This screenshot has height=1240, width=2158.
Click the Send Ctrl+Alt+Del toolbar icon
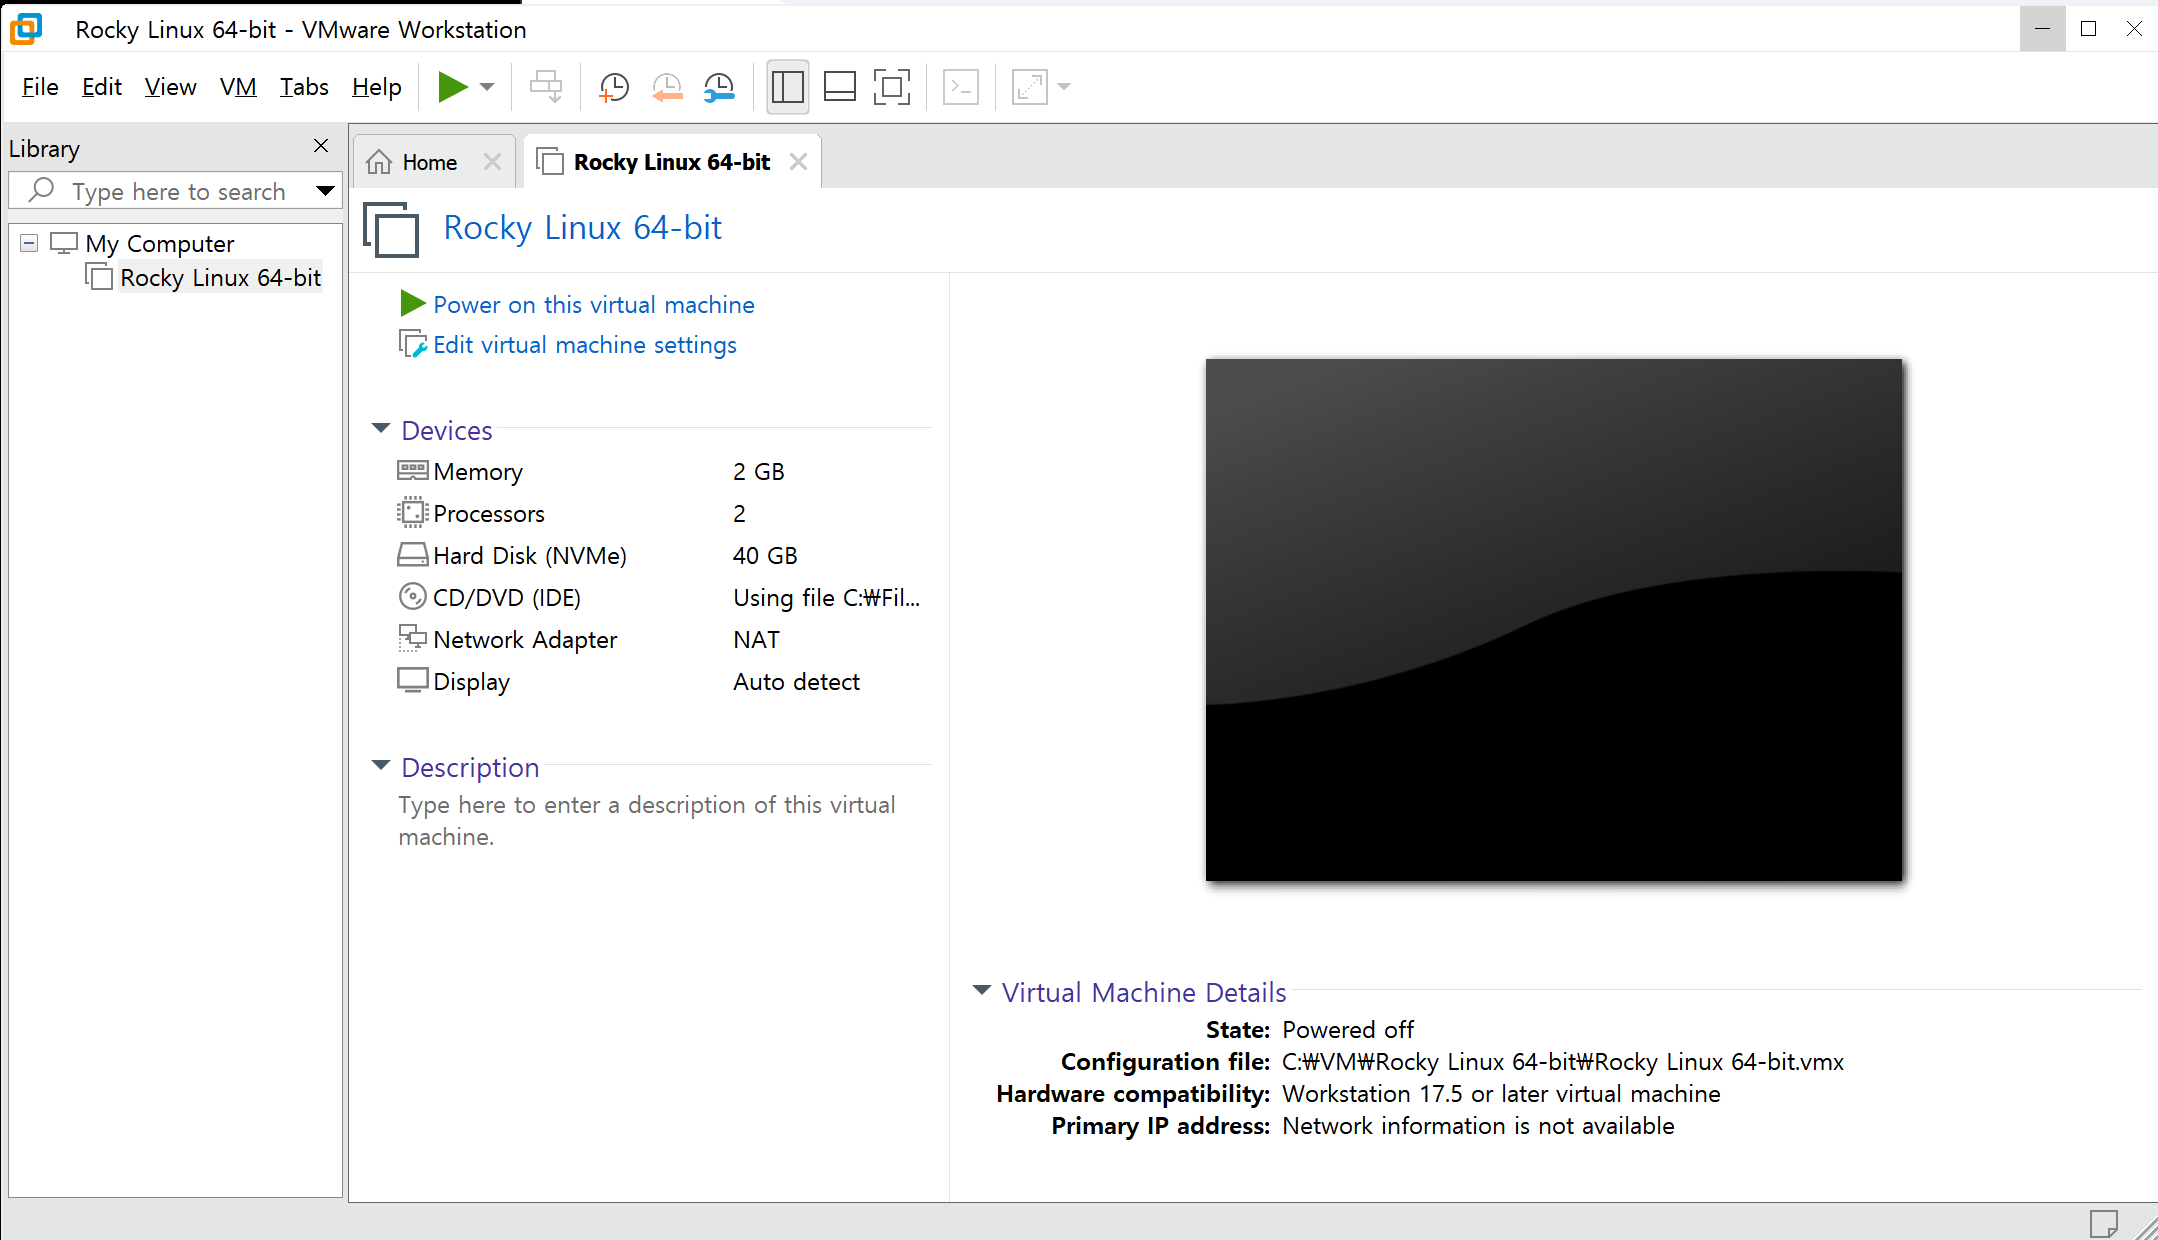pyautogui.click(x=546, y=87)
